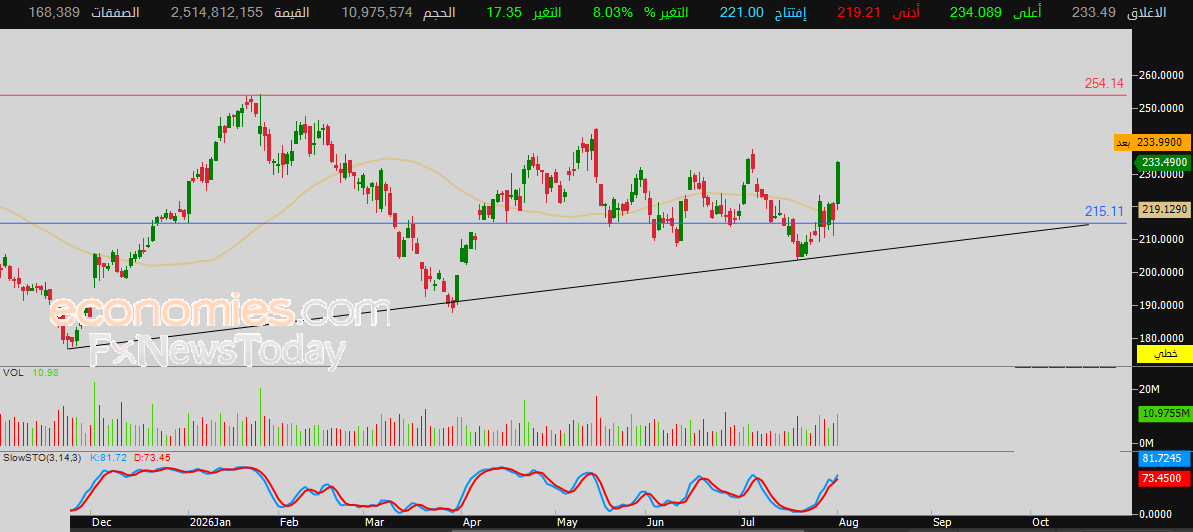Image resolution: width=1193 pixels, height=532 pixels.
Task: Click the latest tall green candlestick
Action: click(838, 183)
